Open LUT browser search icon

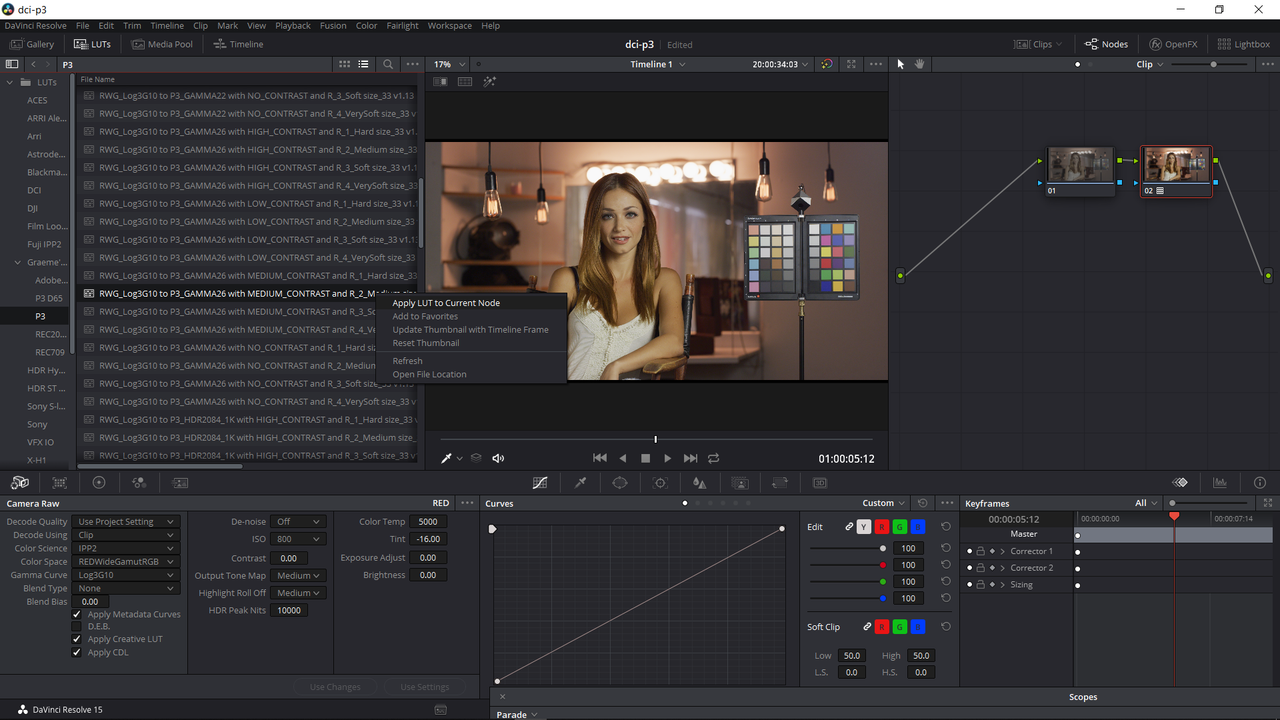point(388,64)
